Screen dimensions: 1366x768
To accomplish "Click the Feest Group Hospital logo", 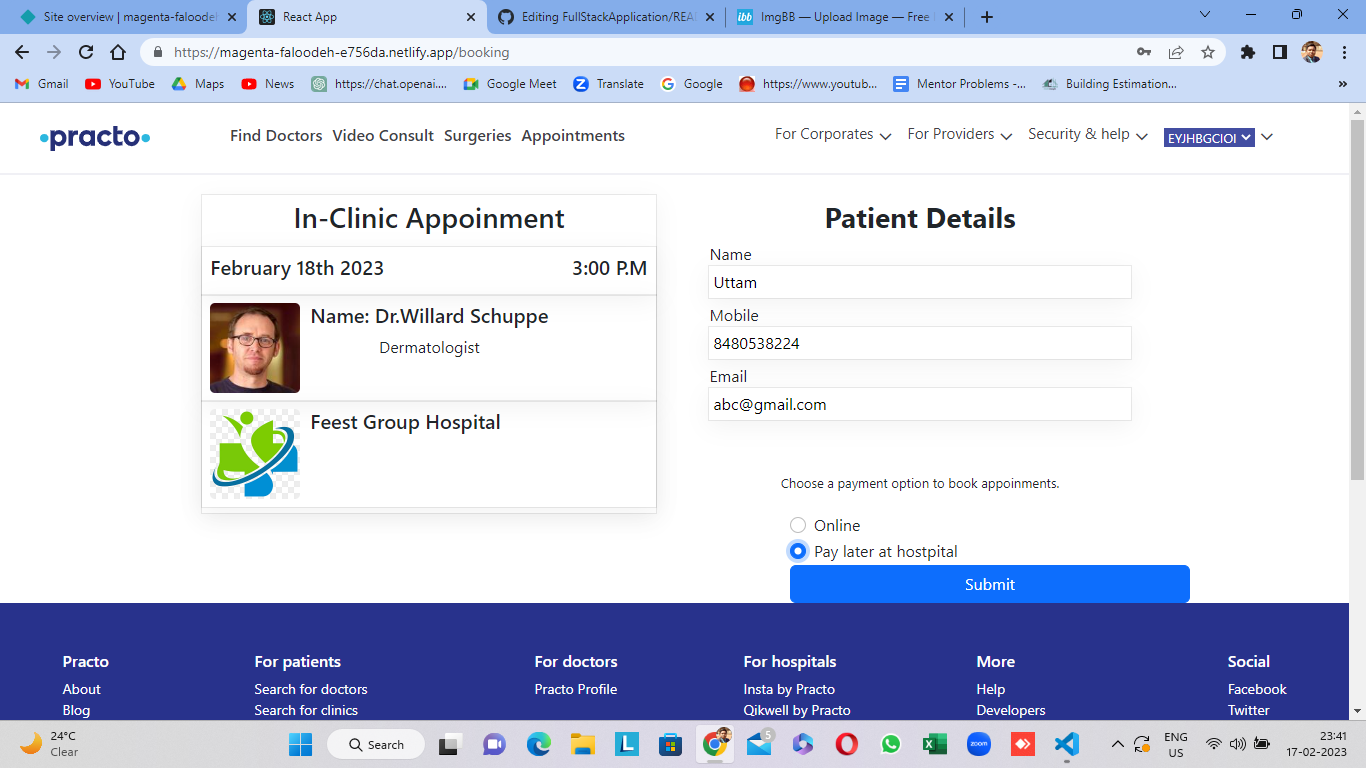I will point(255,454).
